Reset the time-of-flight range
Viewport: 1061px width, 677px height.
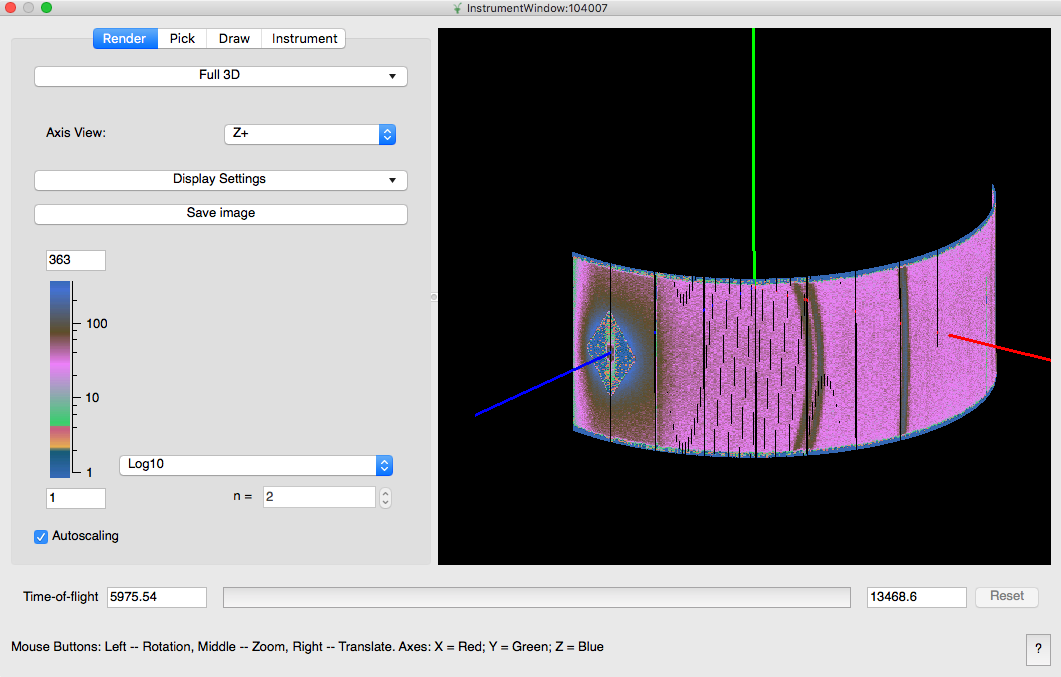point(1006,596)
